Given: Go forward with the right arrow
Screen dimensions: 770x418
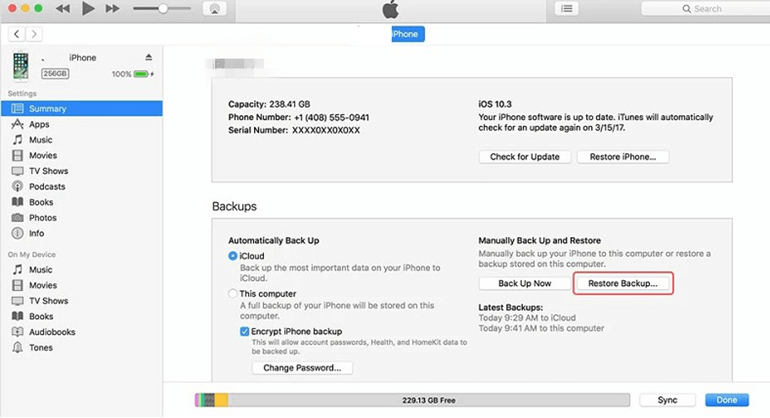Looking at the screenshot, I should 33,34.
